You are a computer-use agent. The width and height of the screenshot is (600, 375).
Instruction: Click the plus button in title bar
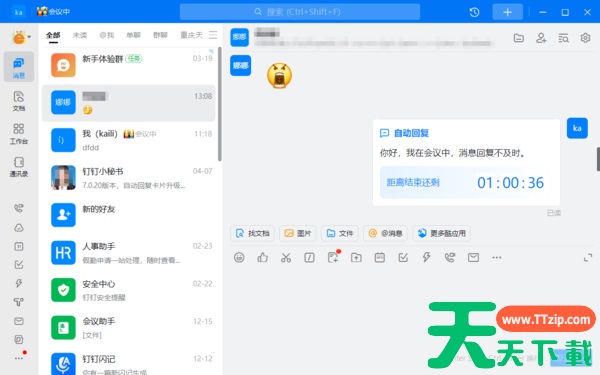507,12
